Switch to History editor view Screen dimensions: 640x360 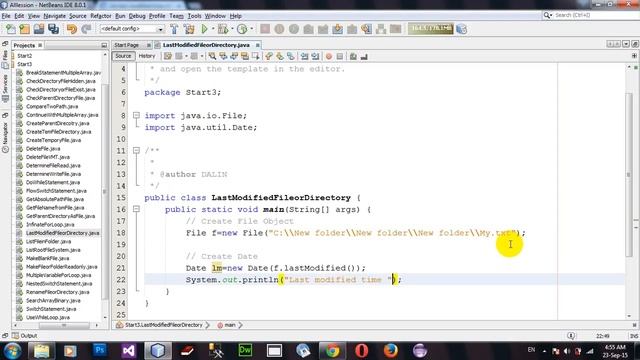[147, 56]
